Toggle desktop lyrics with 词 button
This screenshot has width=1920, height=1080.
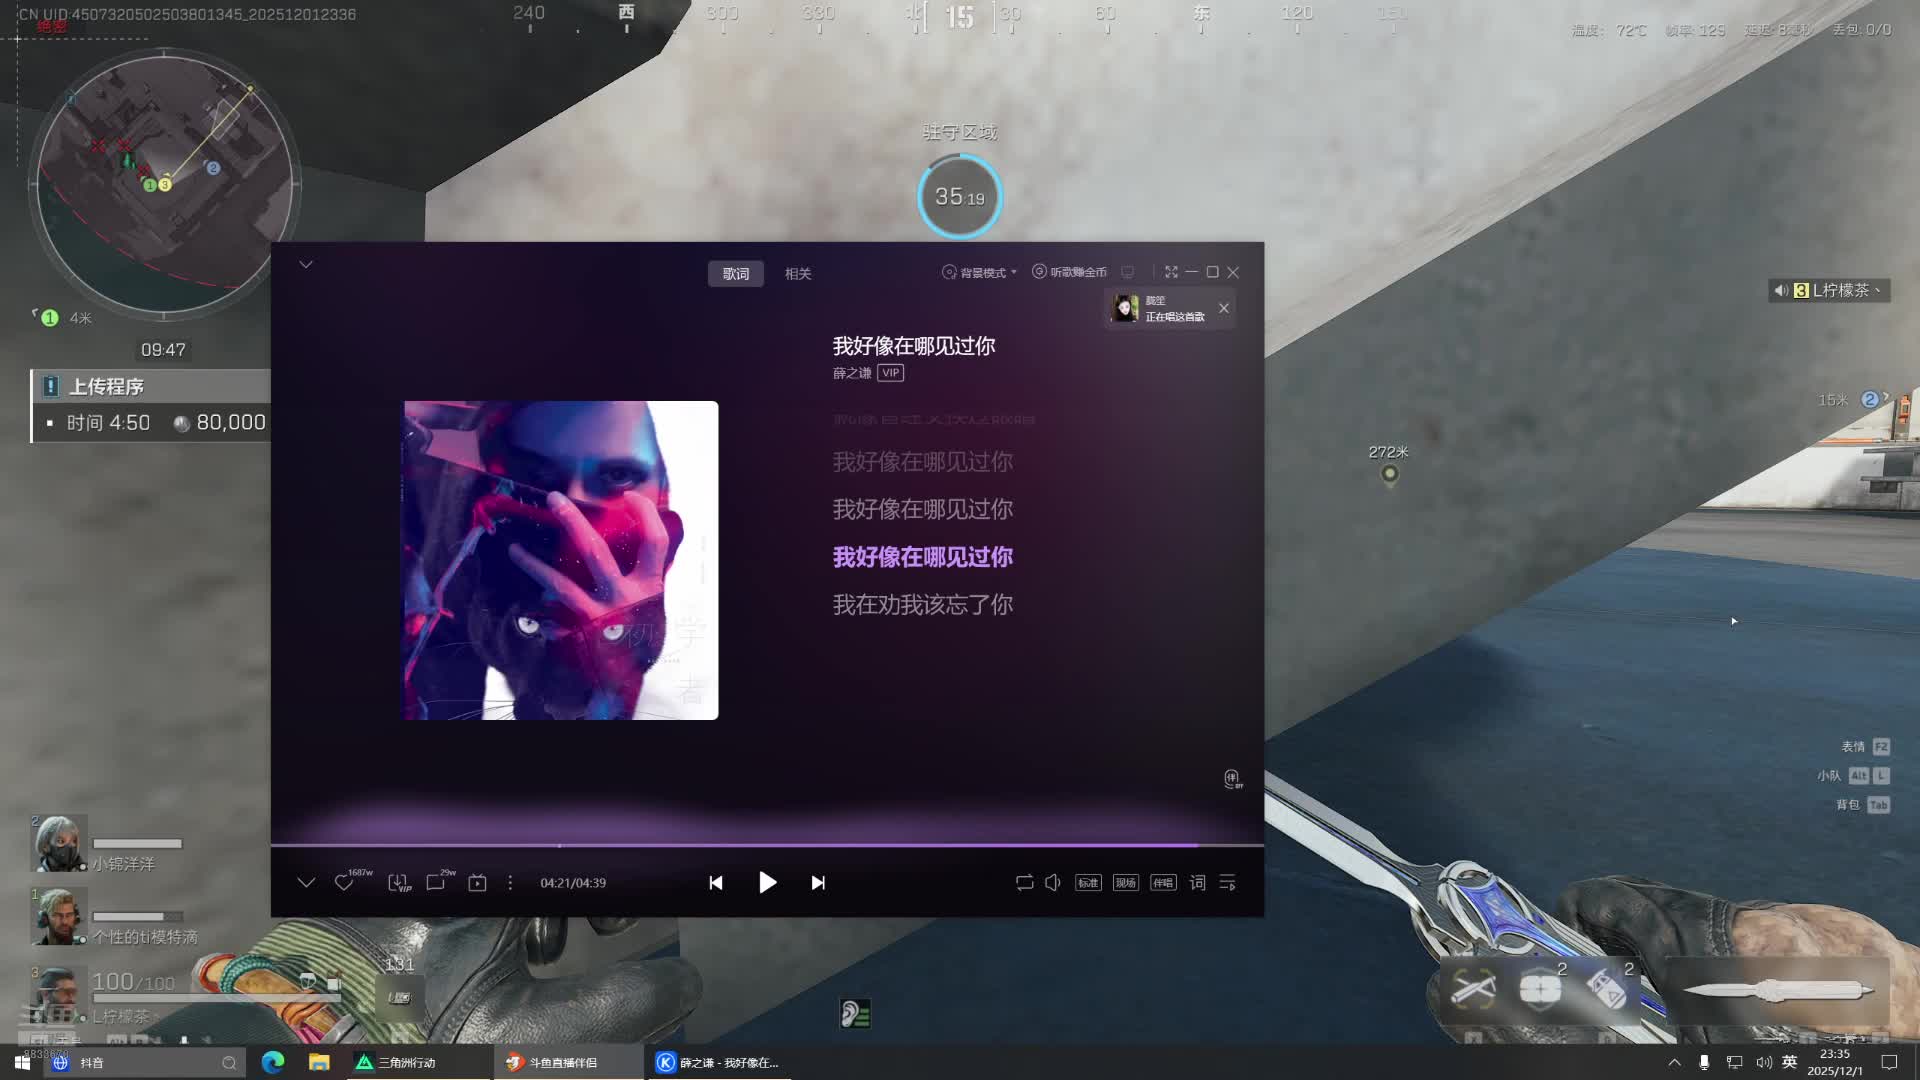pyautogui.click(x=1197, y=882)
